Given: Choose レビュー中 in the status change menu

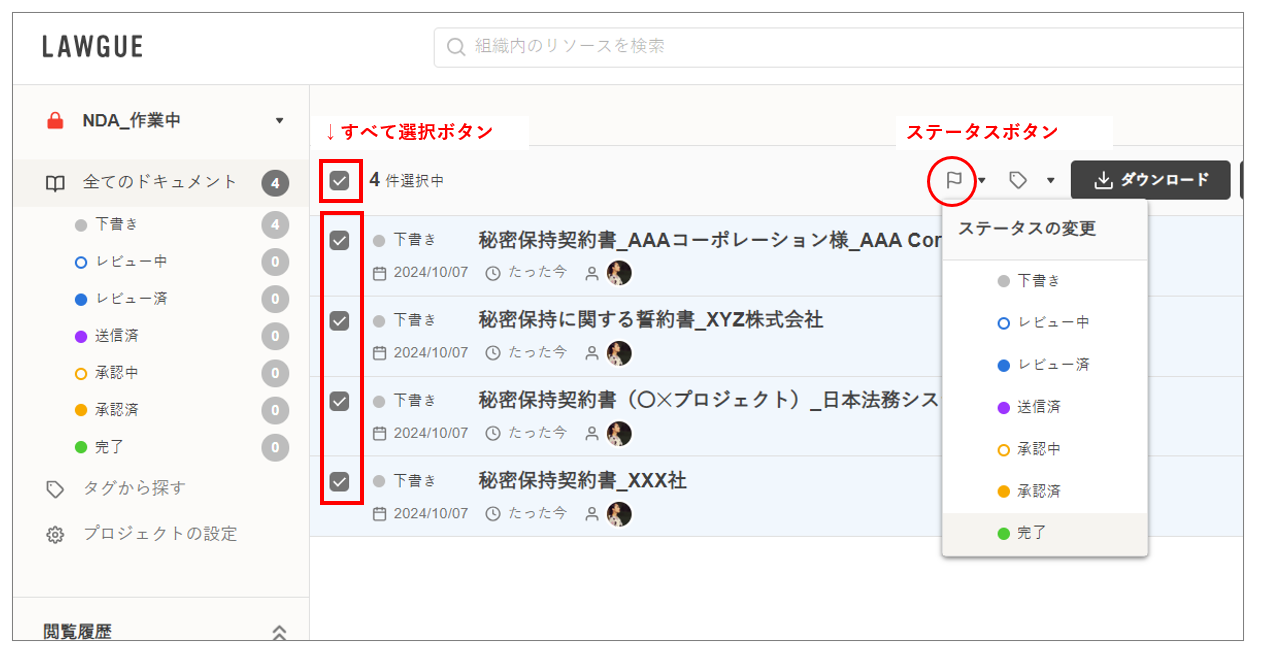Looking at the screenshot, I should [x=1052, y=323].
